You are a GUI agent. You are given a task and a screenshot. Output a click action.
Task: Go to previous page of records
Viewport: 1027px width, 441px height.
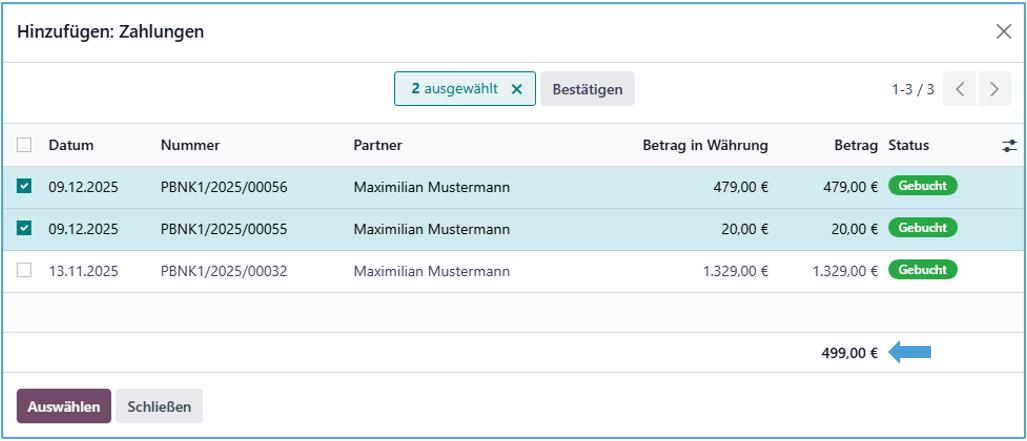(x=960, y=89)
